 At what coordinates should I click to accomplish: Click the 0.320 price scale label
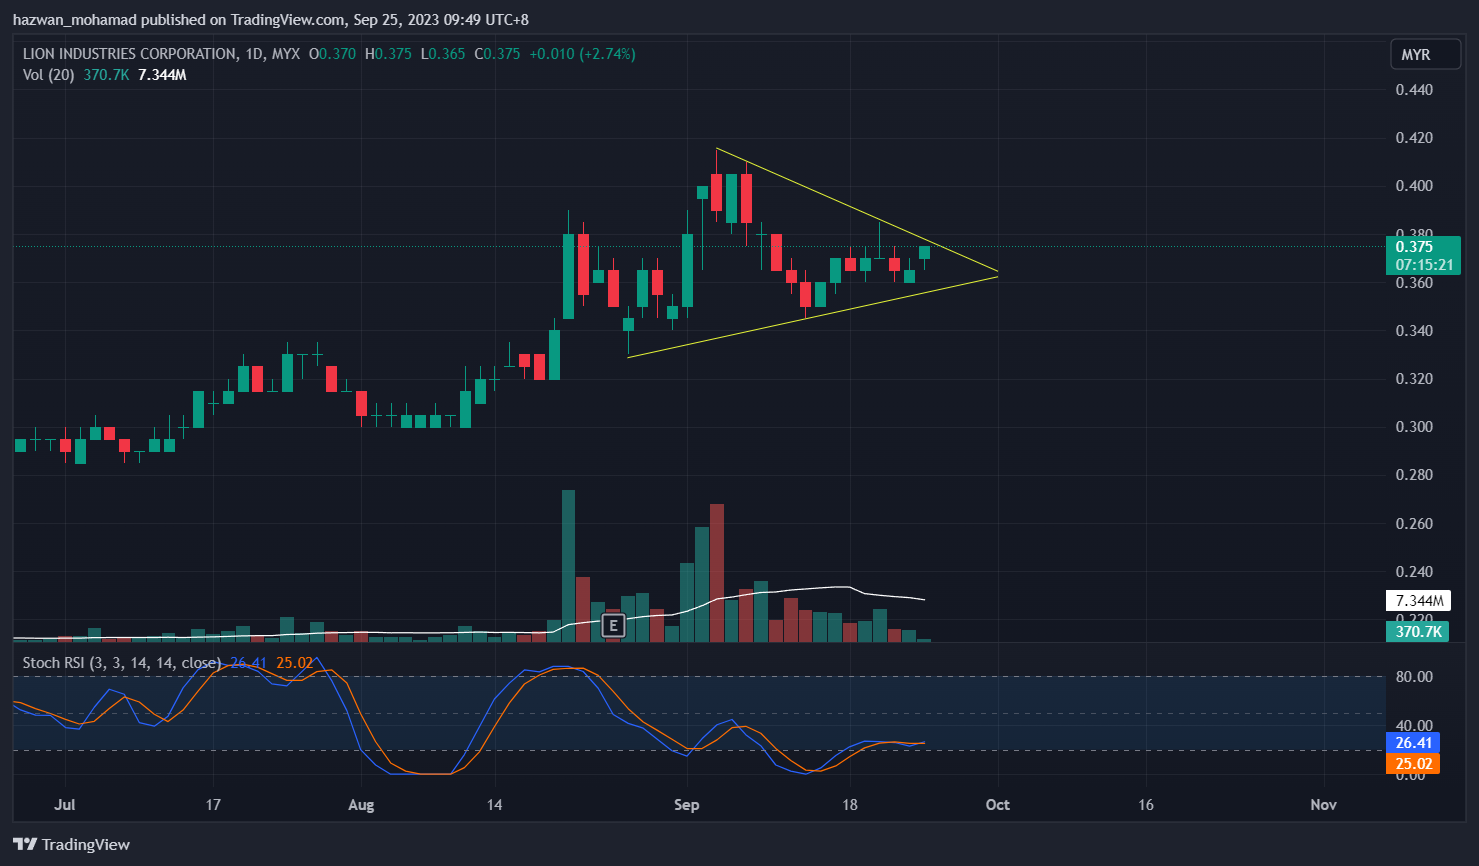[x=1414, y=379]
